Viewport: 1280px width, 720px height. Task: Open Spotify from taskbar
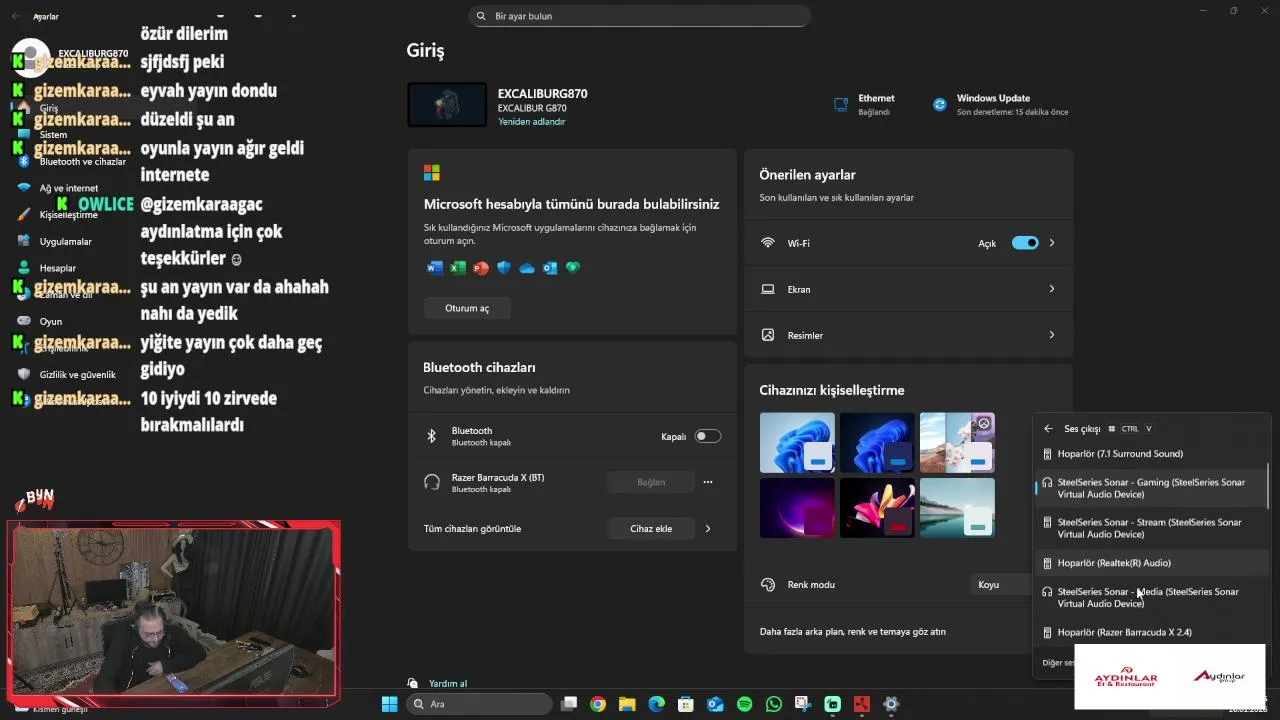click(x=744, y=704)
